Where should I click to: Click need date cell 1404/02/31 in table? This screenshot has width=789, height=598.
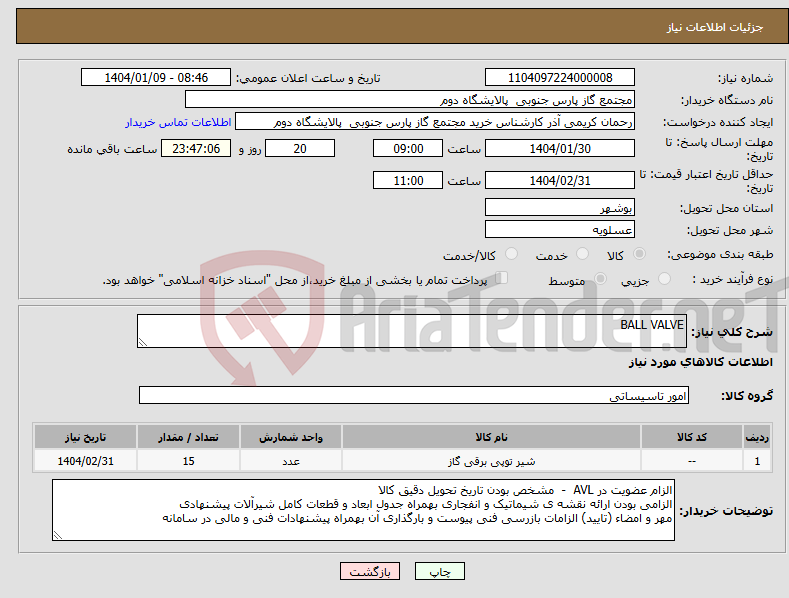click(x=86, y=461)
